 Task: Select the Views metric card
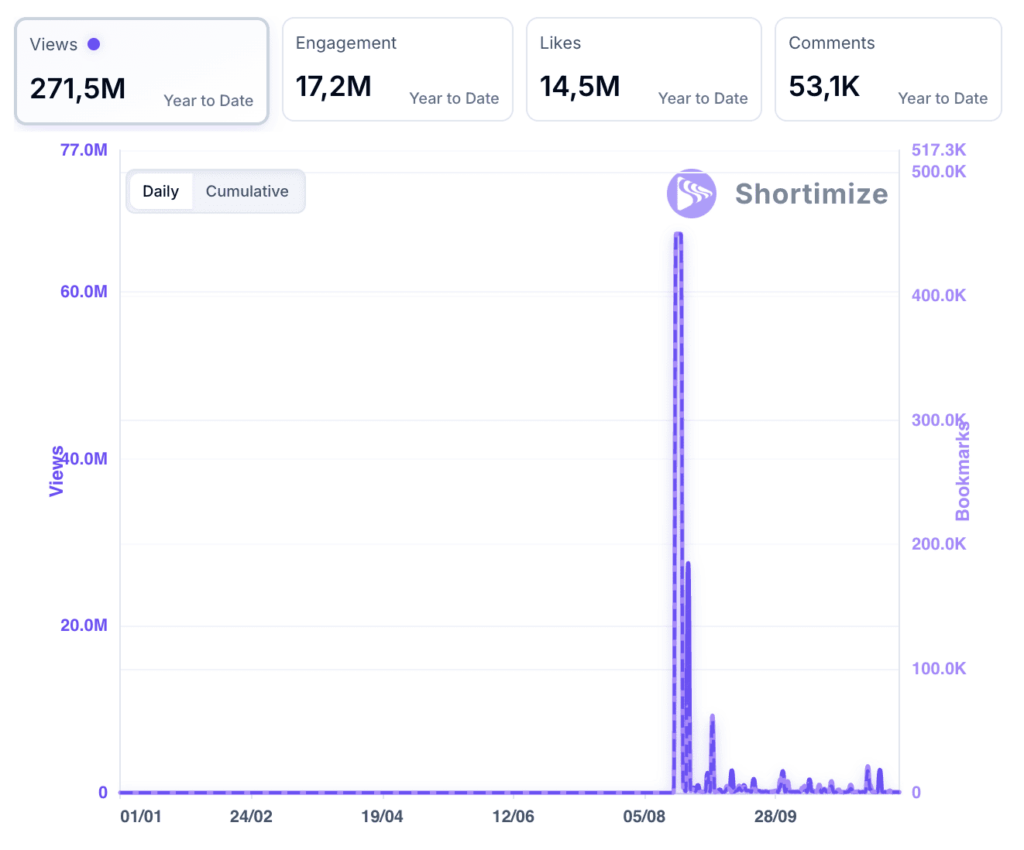point(141,71)
